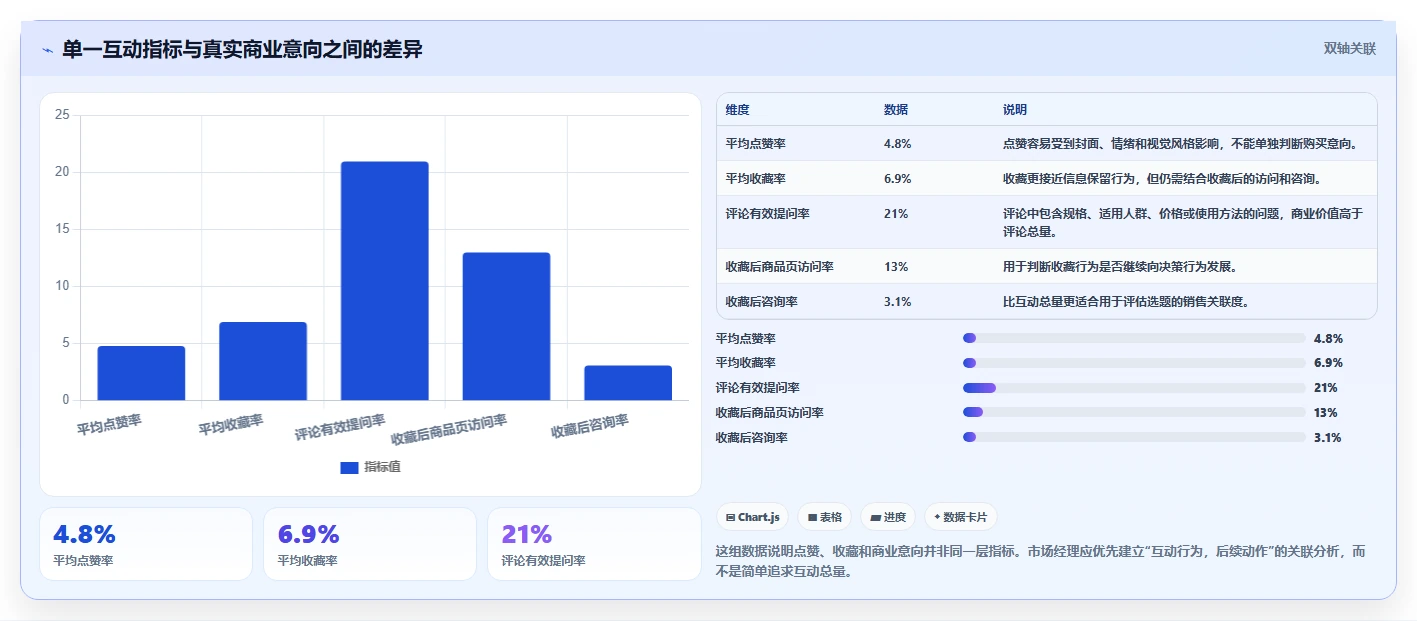Viewport: 1417px width, 621px height.
Task: Select the 进度 chip
Action: (888, 517)
